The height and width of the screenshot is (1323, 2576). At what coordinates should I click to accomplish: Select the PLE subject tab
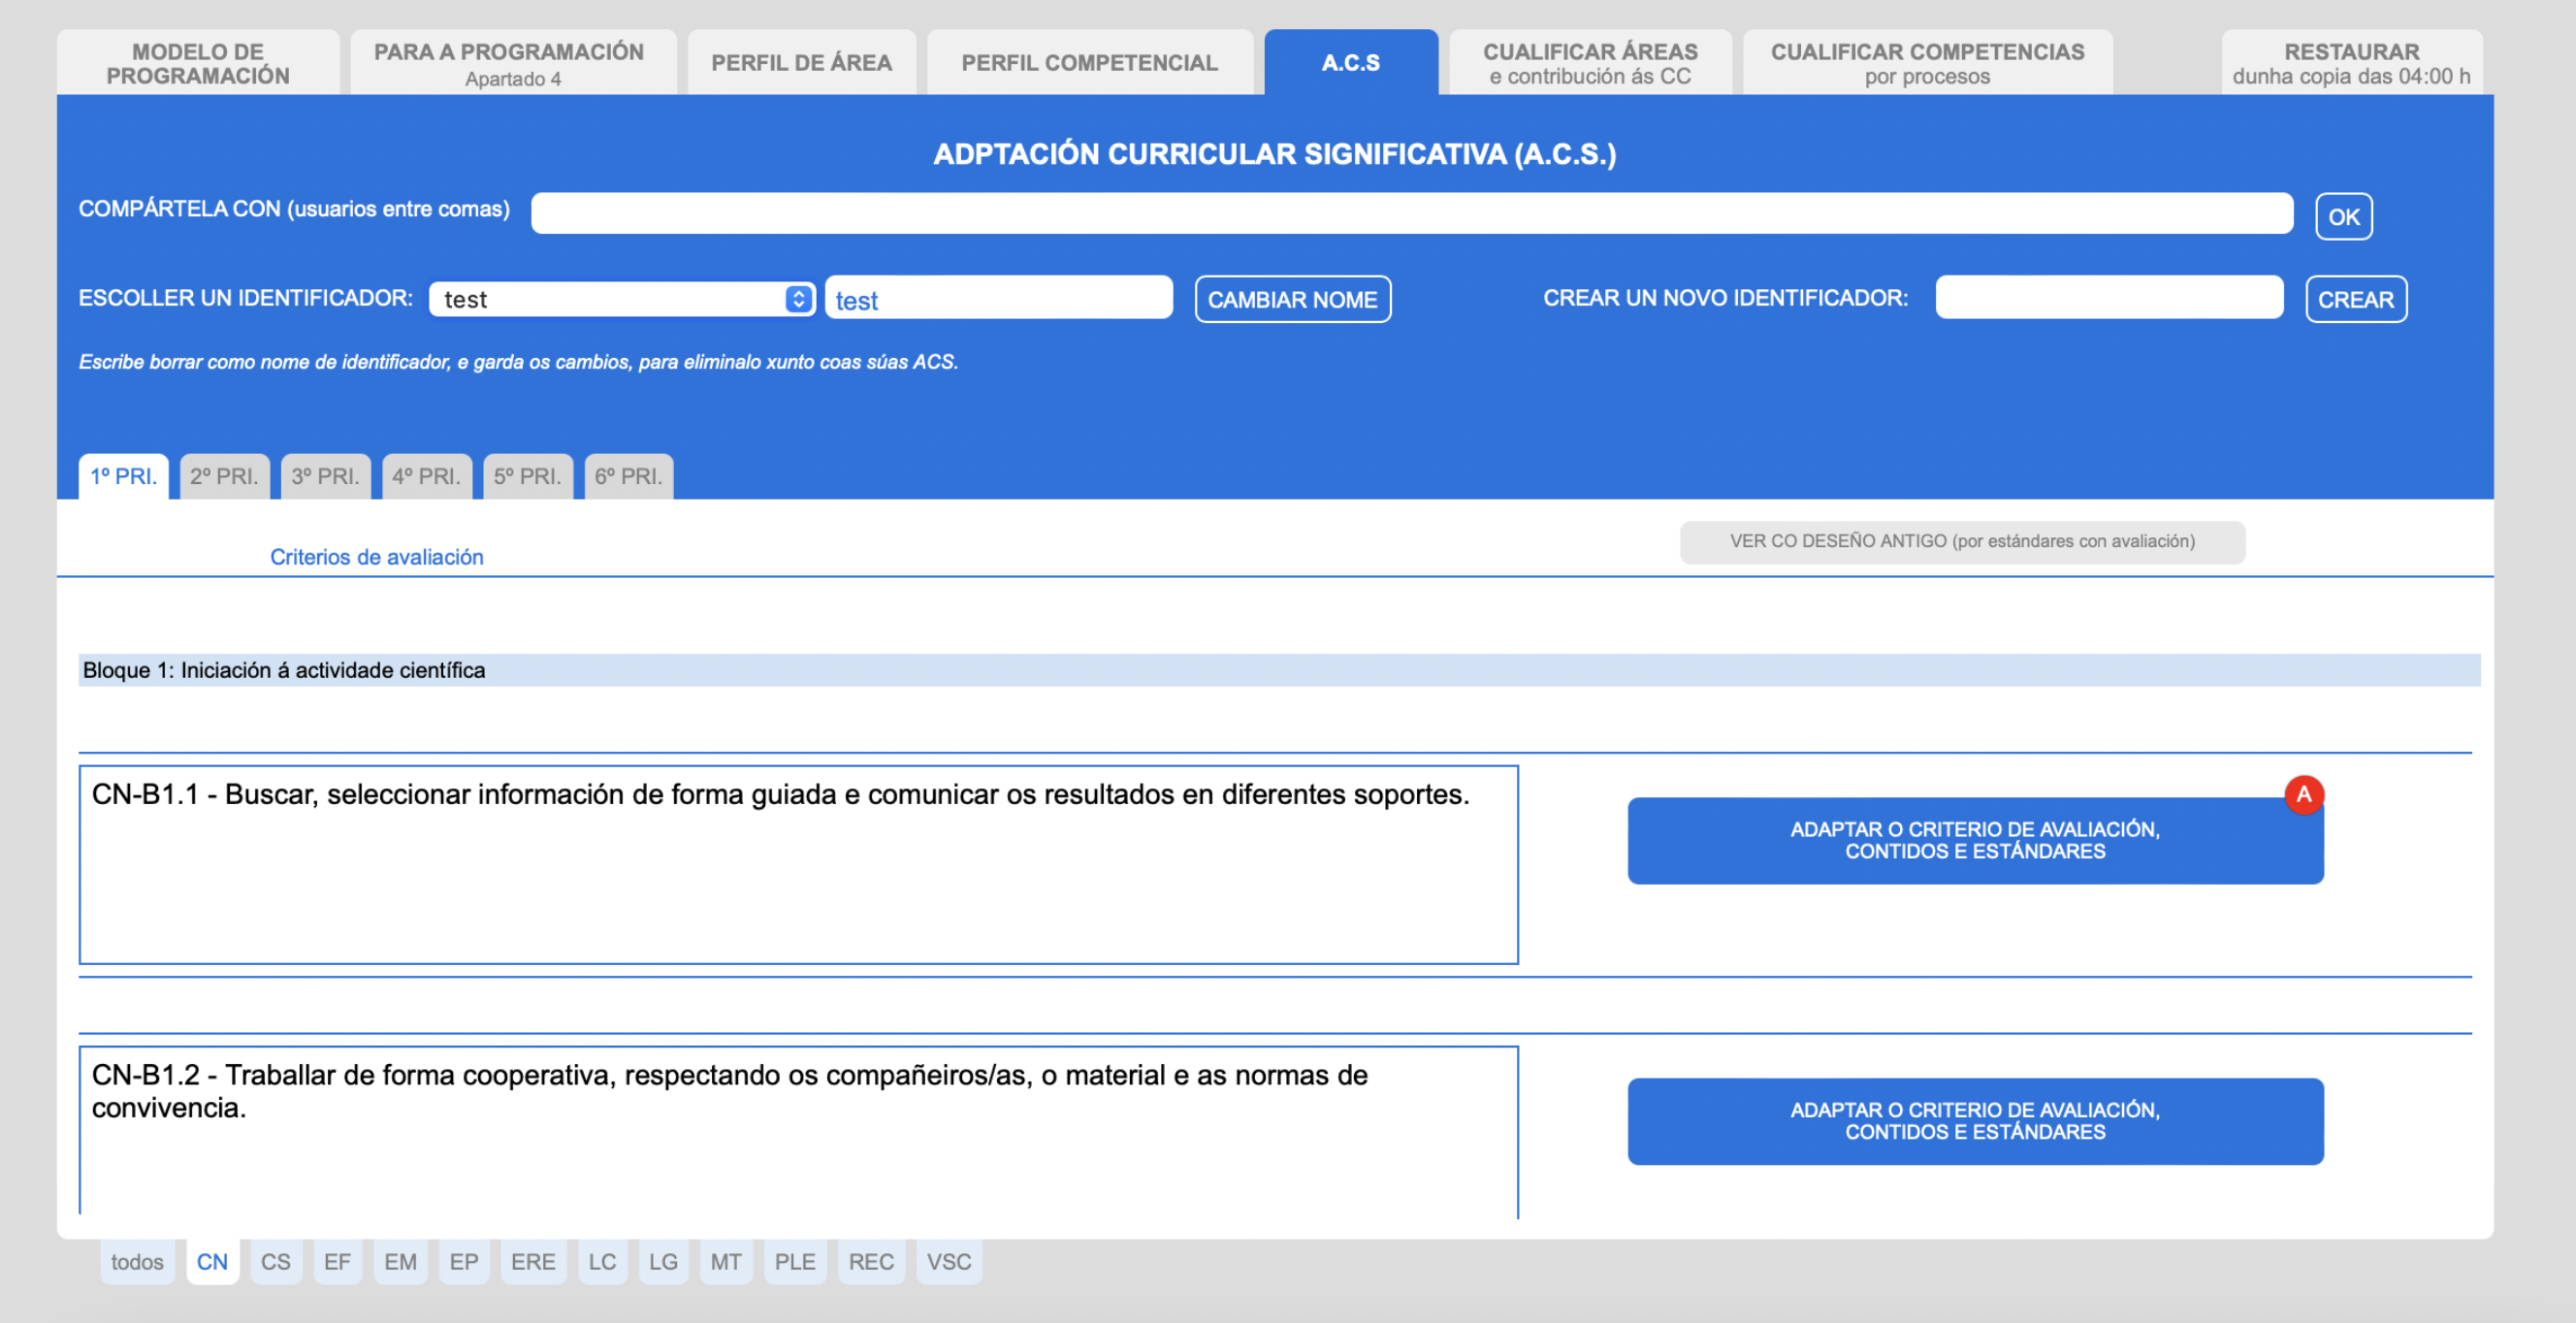click(x=795, y=1262)
